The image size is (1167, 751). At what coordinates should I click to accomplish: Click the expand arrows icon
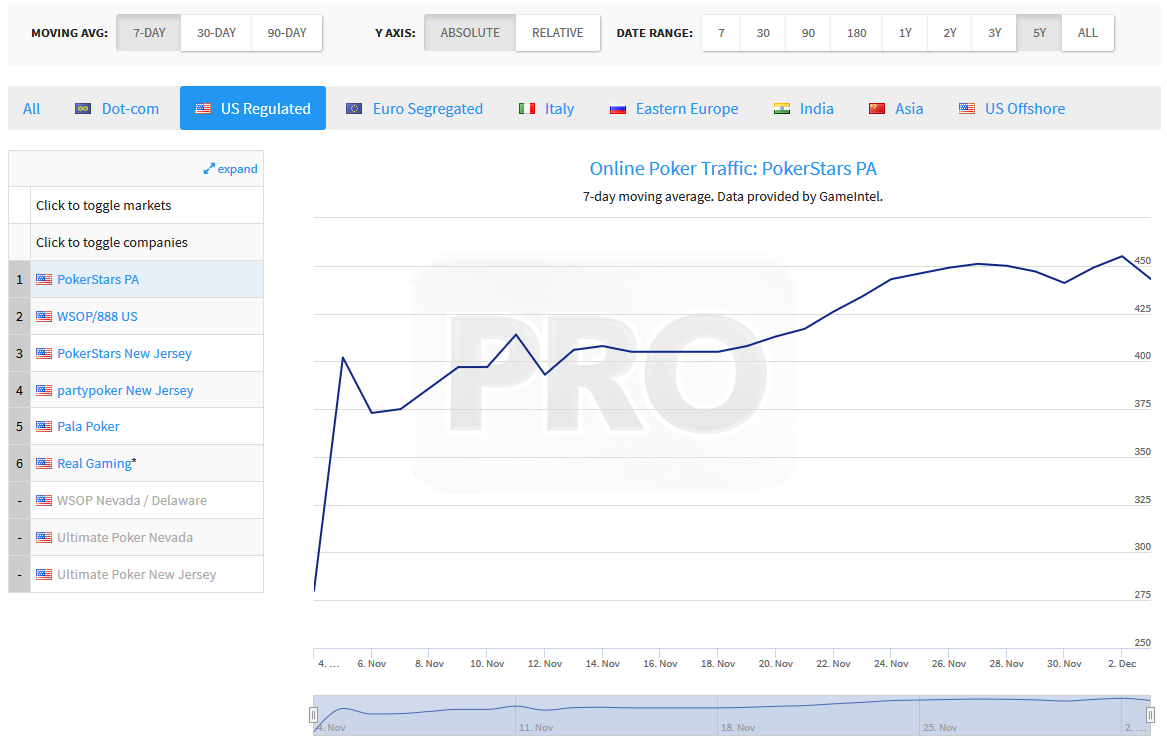coord(209,169)
